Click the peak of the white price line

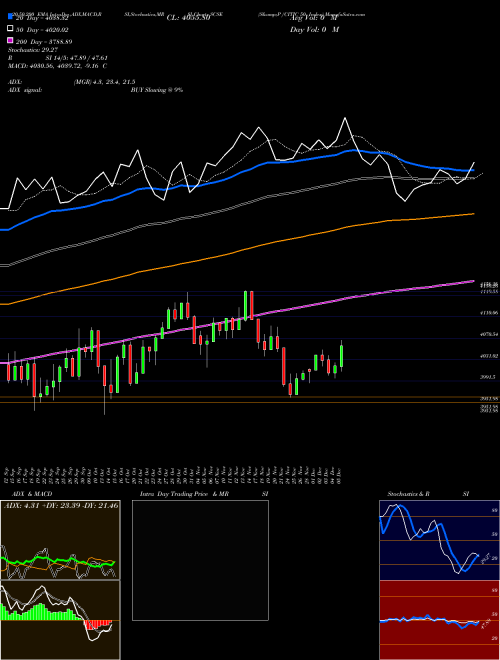point(345,118)
